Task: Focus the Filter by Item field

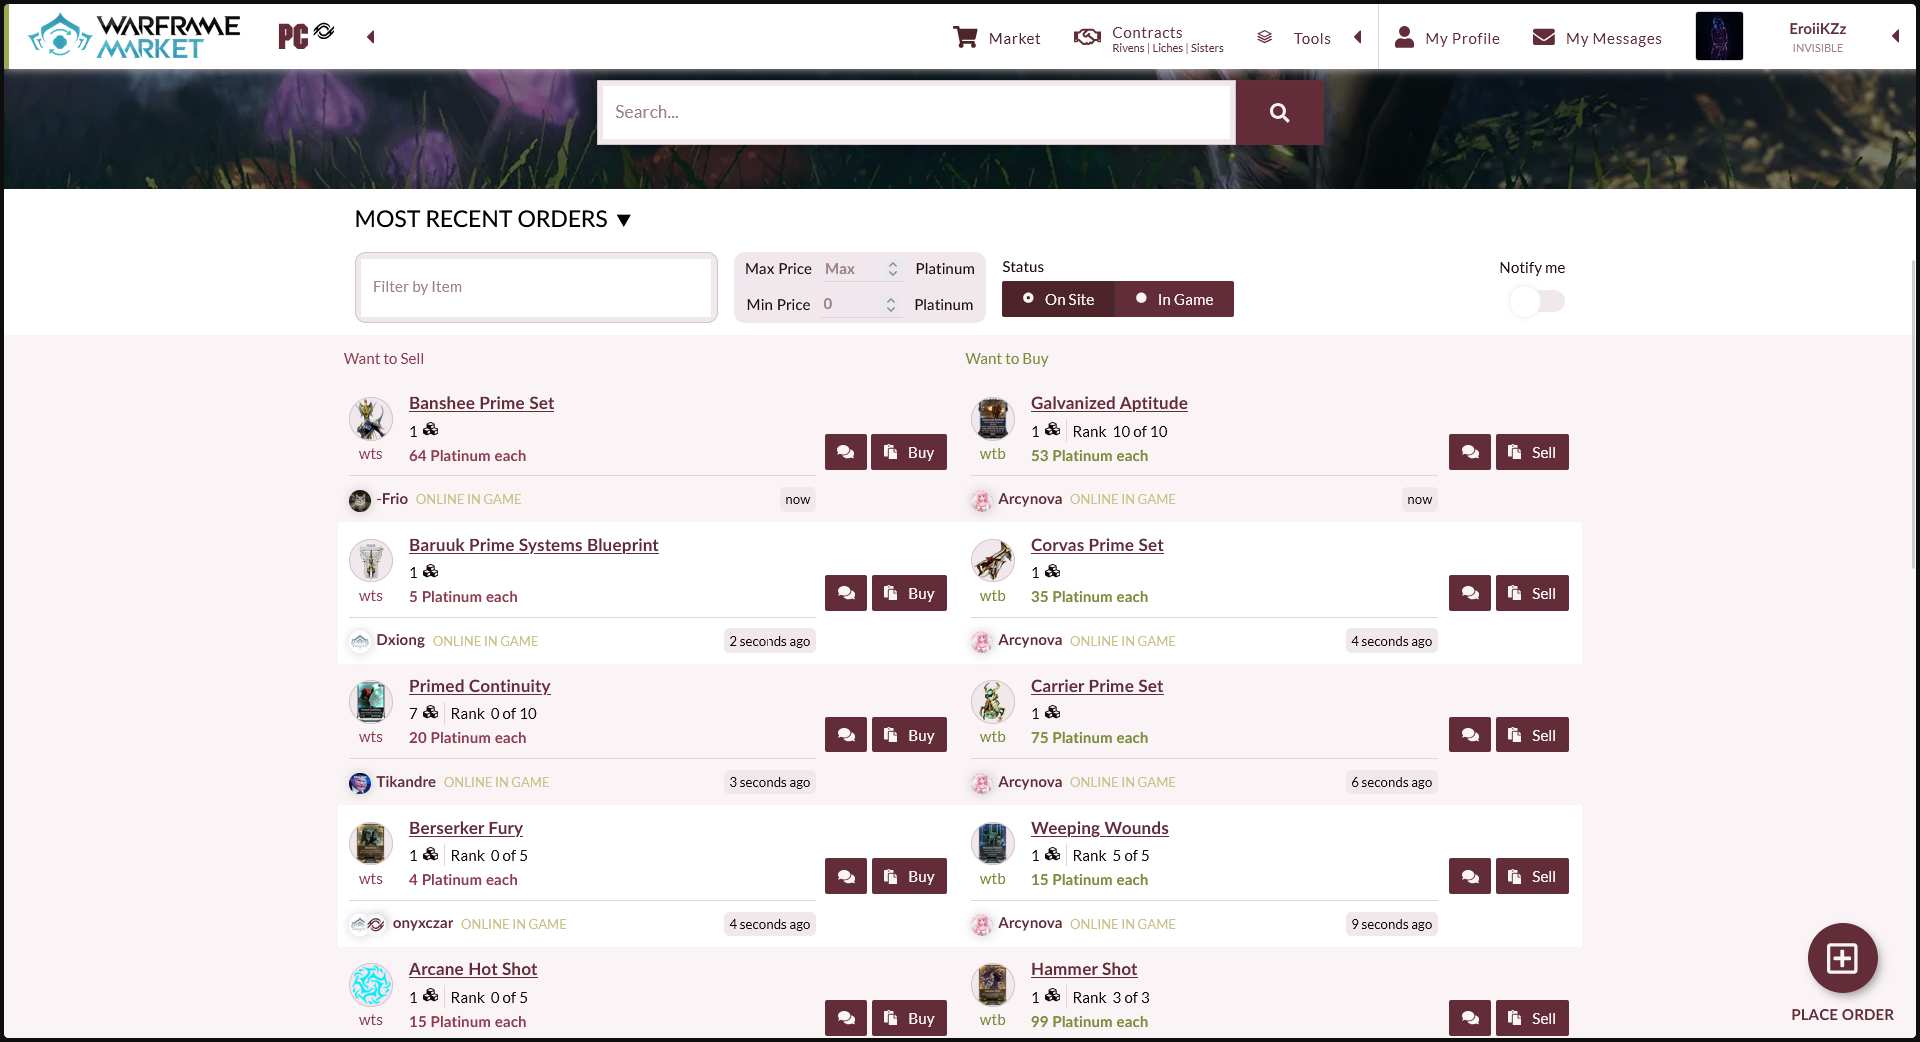Action: 536,287
